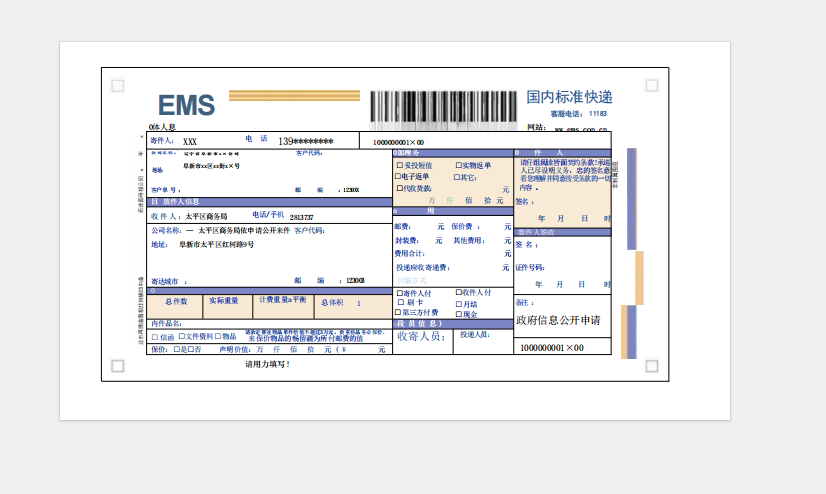Click the 总体积 cell
The image size is (826, 494).
click(352, 307)
